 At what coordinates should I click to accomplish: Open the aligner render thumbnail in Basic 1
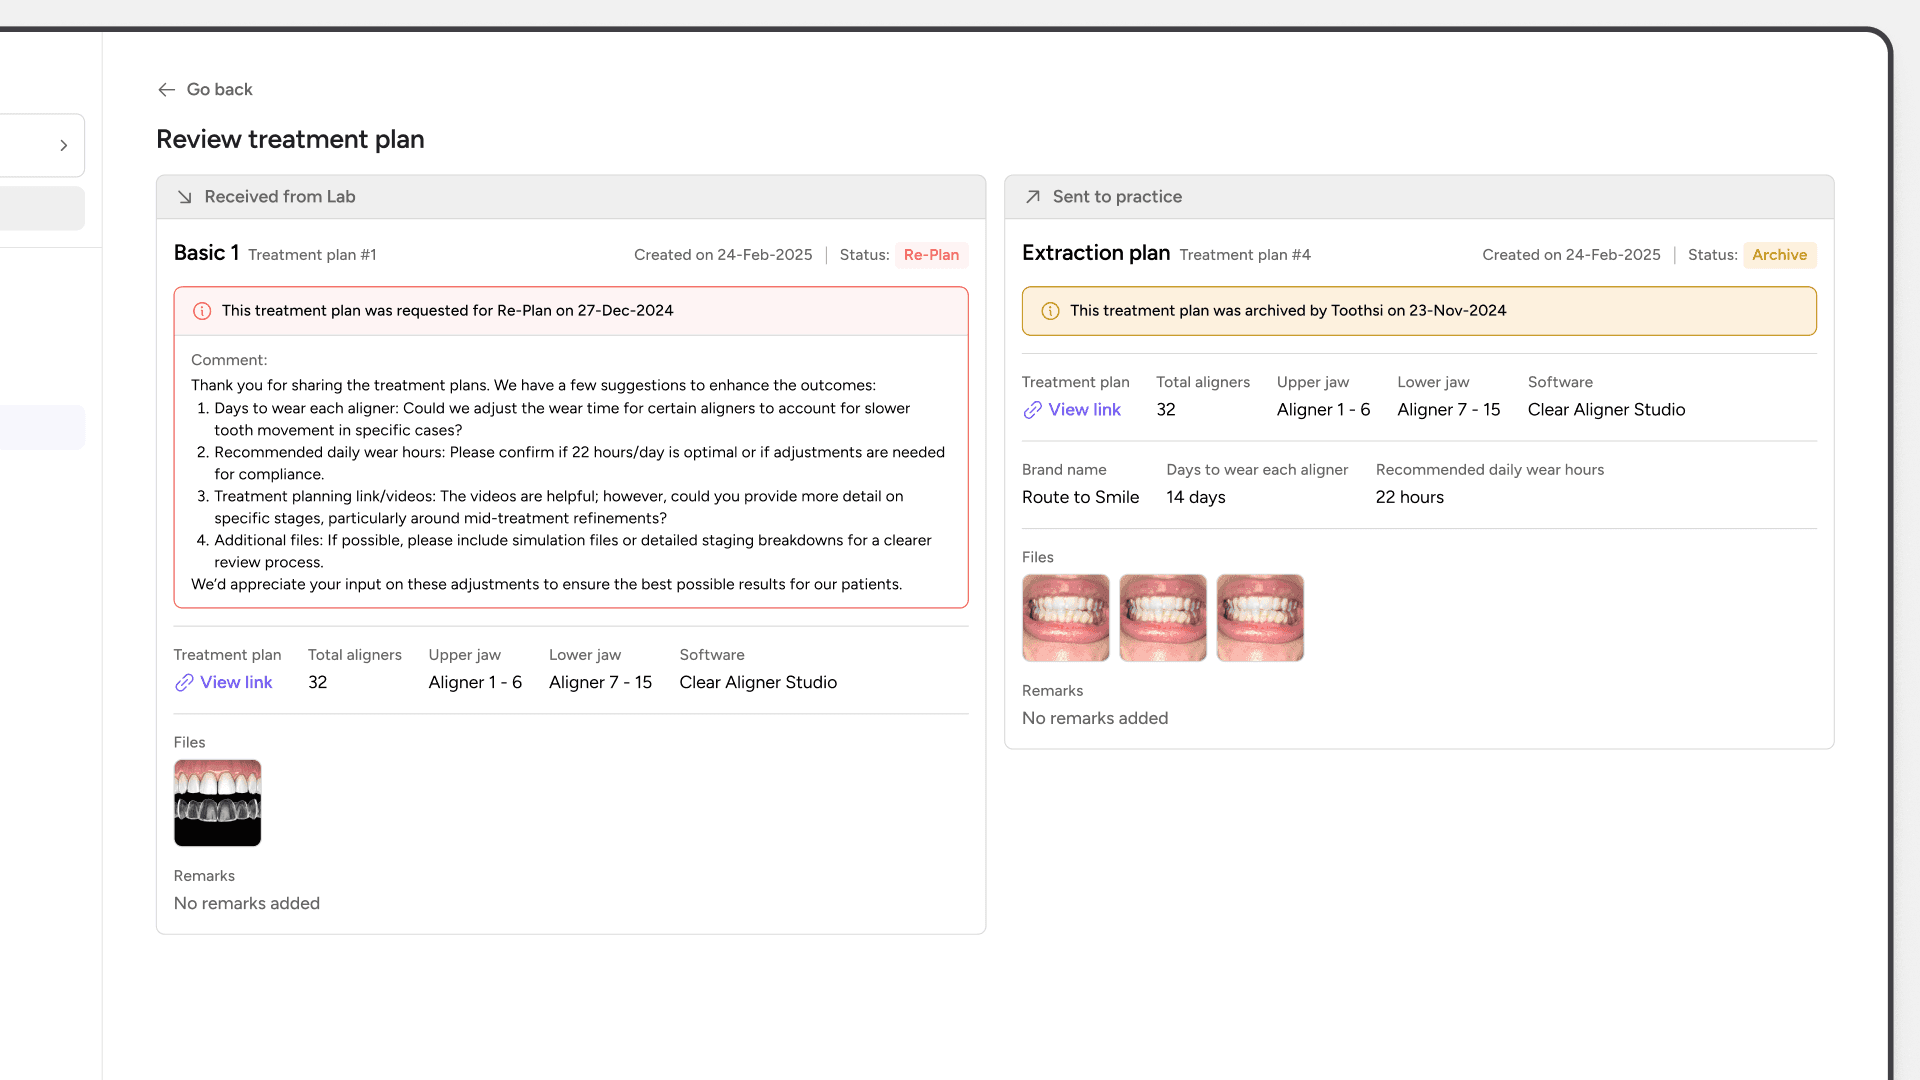pyautogui.click(x=217, y=803)
